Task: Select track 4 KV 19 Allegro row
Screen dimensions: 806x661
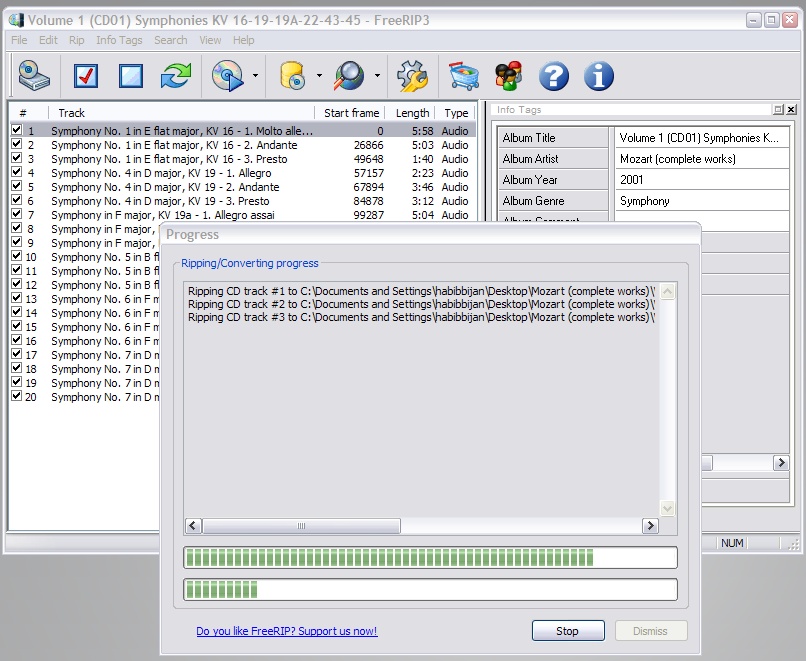Action: [x=243, y=173]
